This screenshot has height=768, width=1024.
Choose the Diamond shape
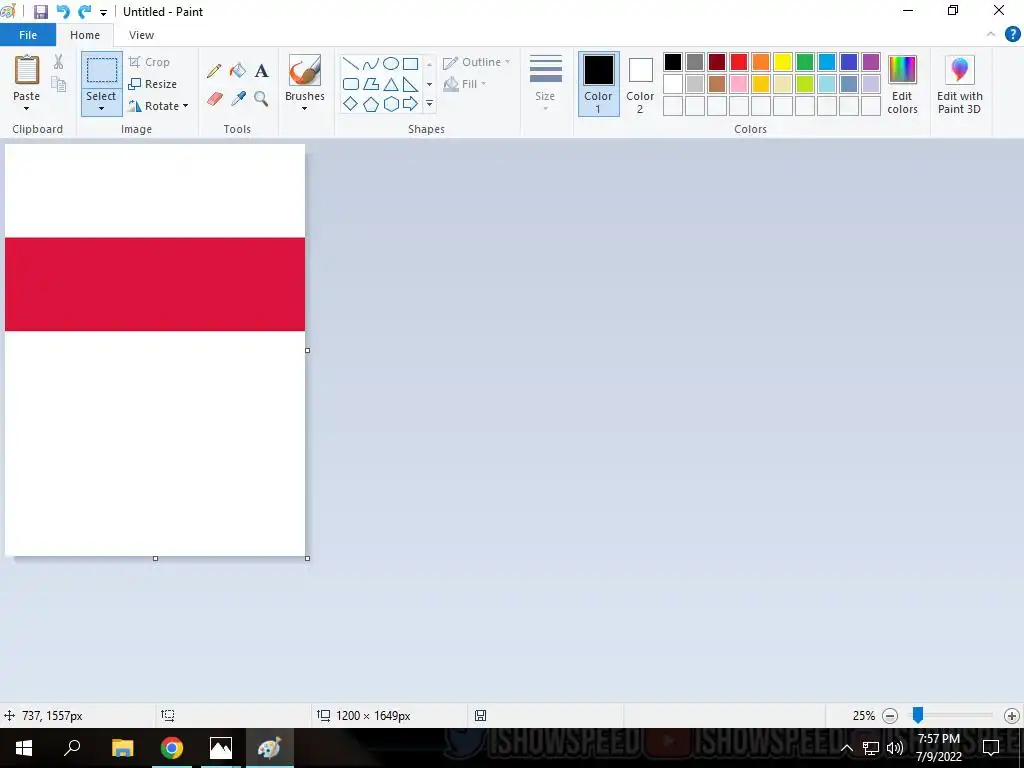coord(351,104)
